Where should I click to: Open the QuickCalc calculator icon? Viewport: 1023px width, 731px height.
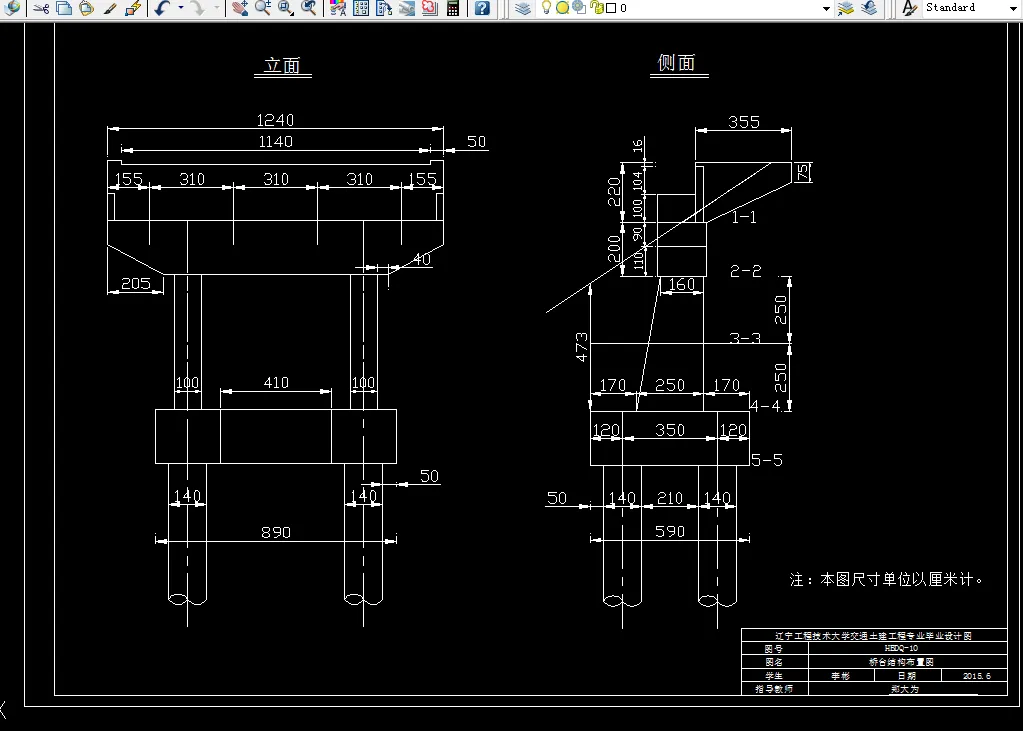point(453,8)
